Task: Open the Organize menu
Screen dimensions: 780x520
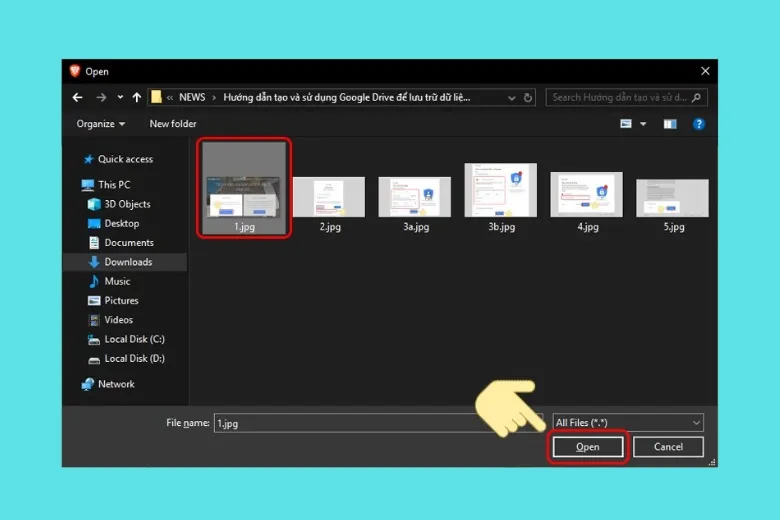Action: pos(100,124)
